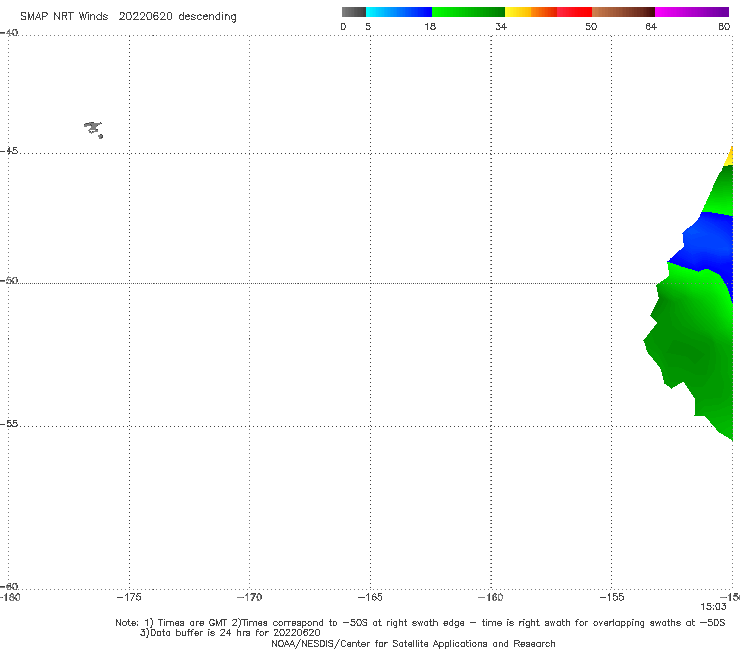The height and width of the screenshot is (650, 740).
Task: Click the longitude label '-165'
Action: 370,597
